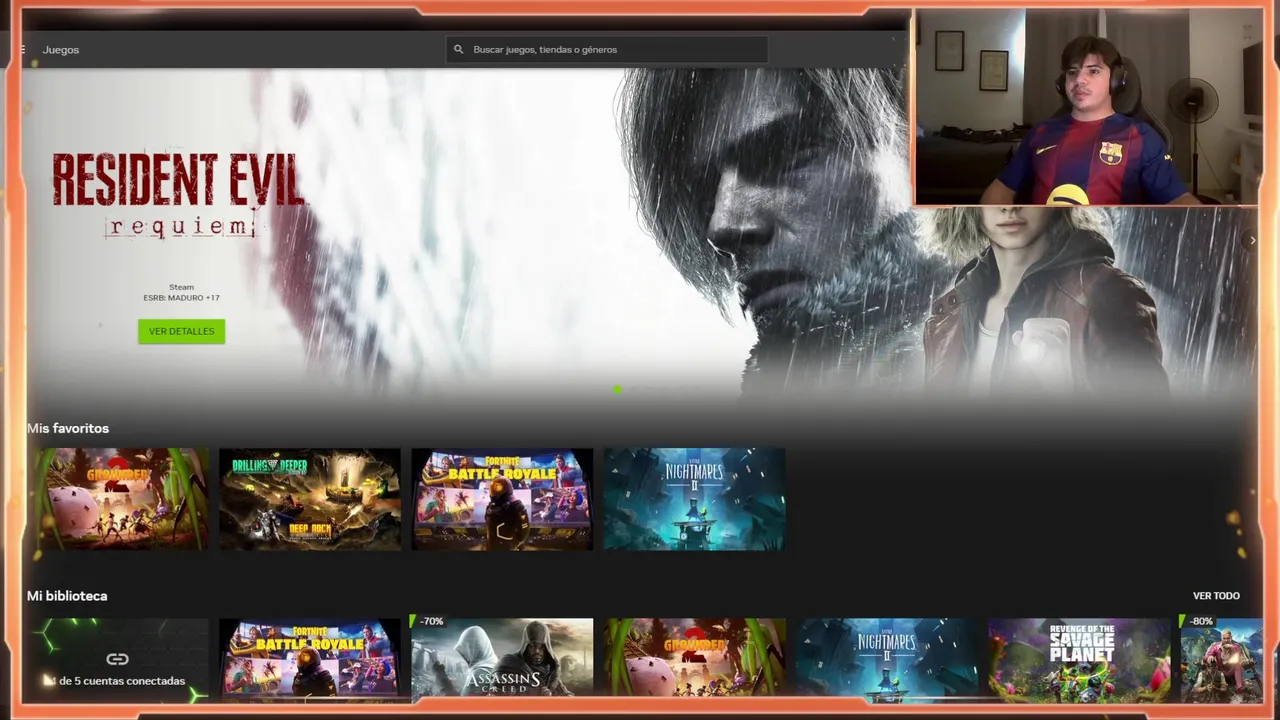Screen dimensions: 1280x720
Task: Go to next banner slide arrow
Action: point(1252,240)
